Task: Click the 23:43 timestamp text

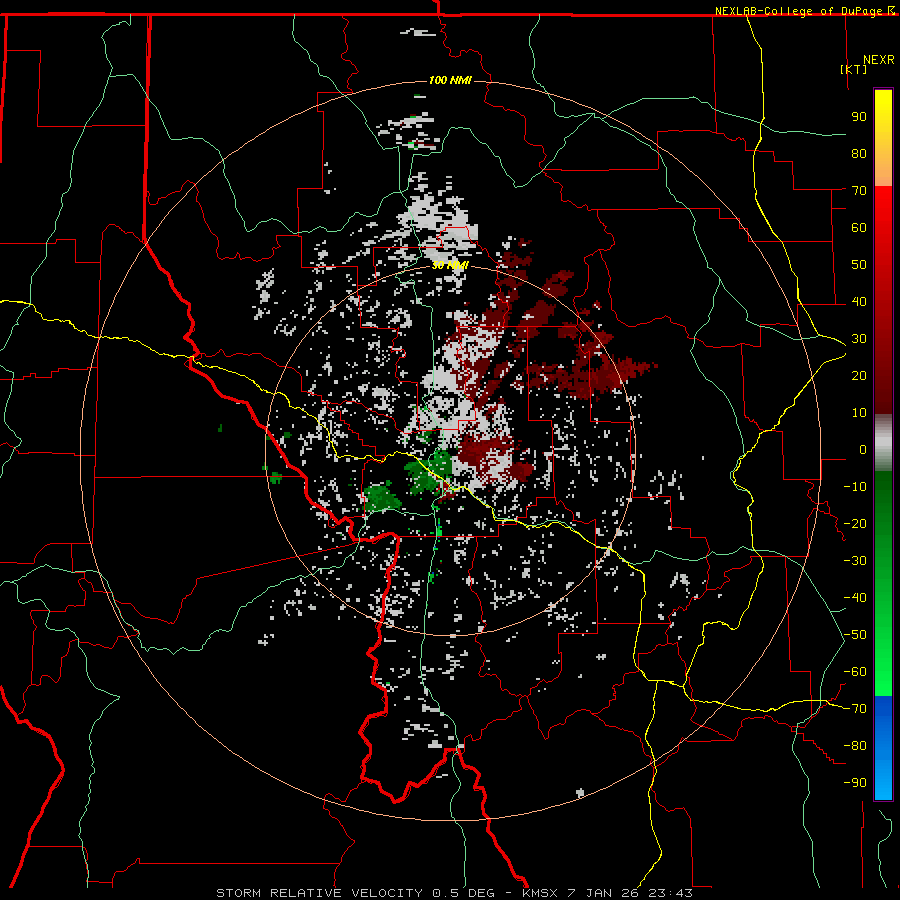Action: [670, 893]
